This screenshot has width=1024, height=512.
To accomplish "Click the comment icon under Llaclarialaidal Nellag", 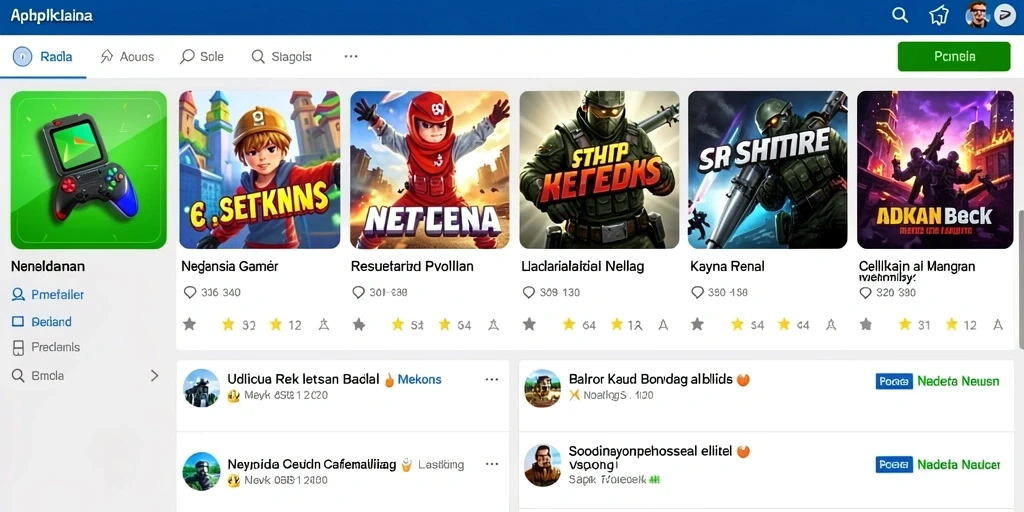I will coord(529,292).
